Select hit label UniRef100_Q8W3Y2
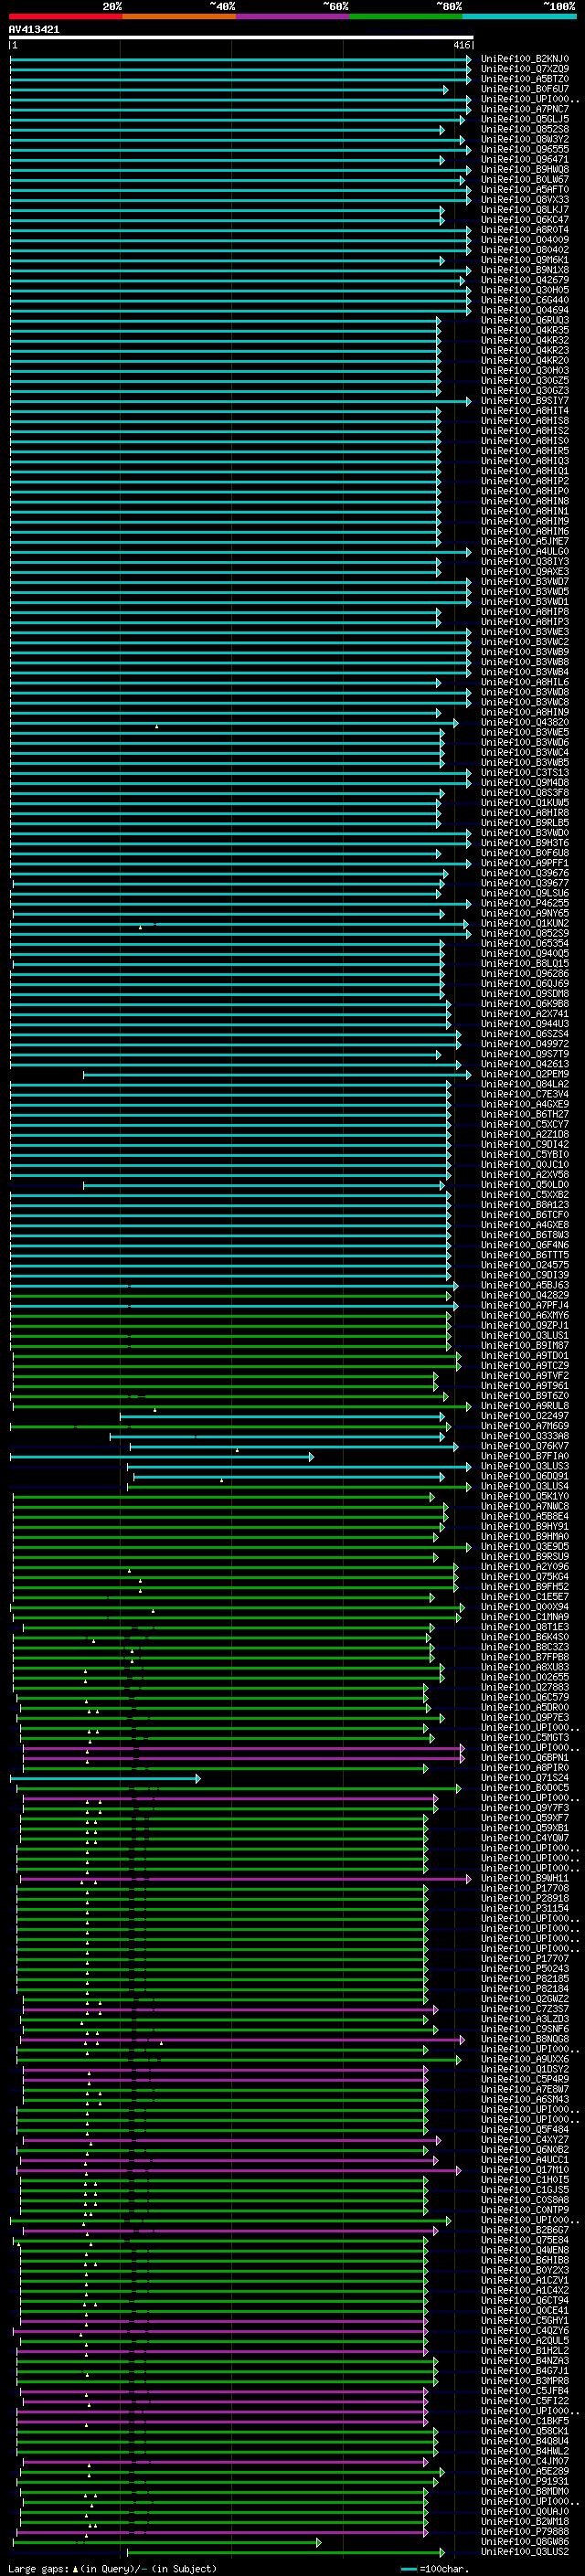Image resolution: width=585 pixels, height=2576 pixels. coord(525,139)
